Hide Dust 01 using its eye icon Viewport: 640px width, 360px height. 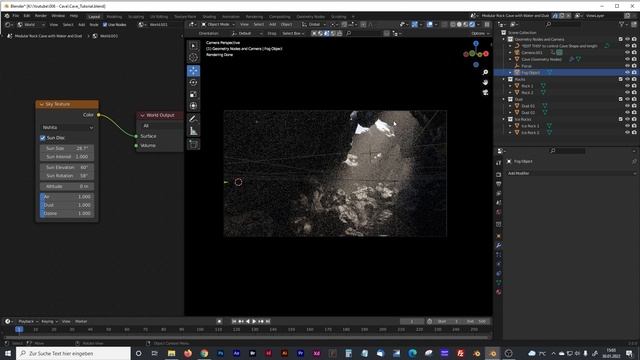coord(627,106)
